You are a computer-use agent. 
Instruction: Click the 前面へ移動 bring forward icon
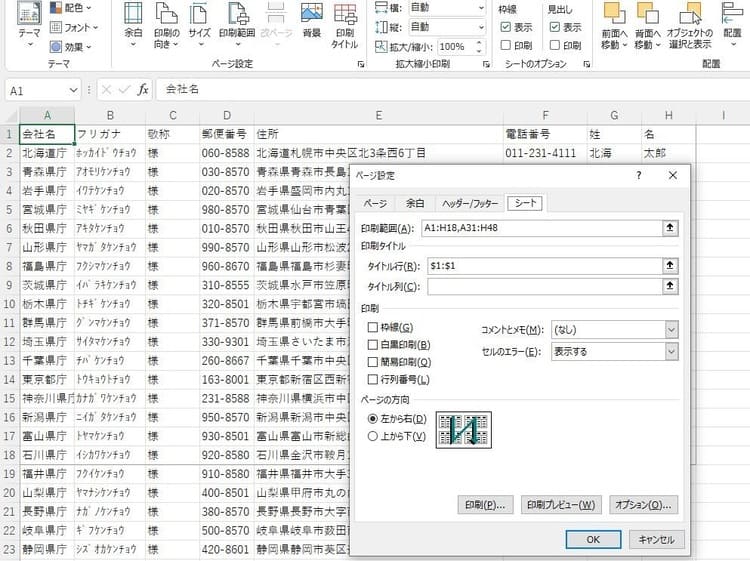[614, 25]
